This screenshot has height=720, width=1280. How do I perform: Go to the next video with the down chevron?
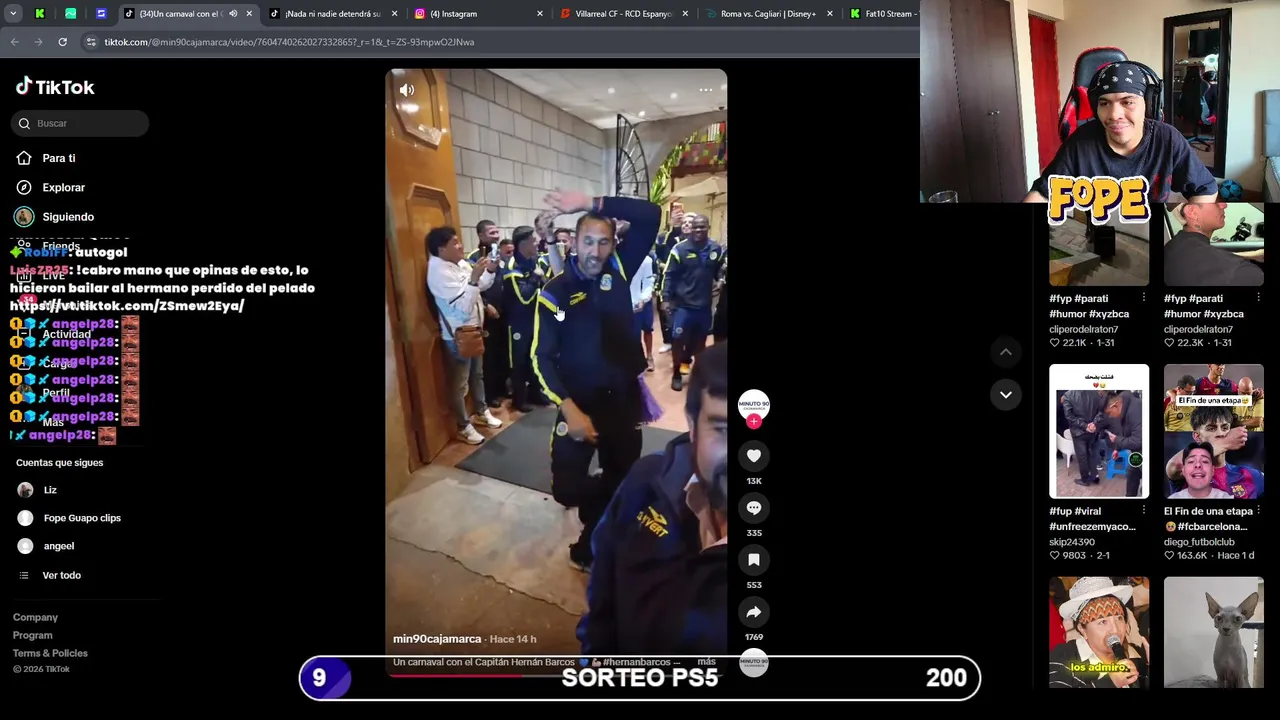[1006, 394]
